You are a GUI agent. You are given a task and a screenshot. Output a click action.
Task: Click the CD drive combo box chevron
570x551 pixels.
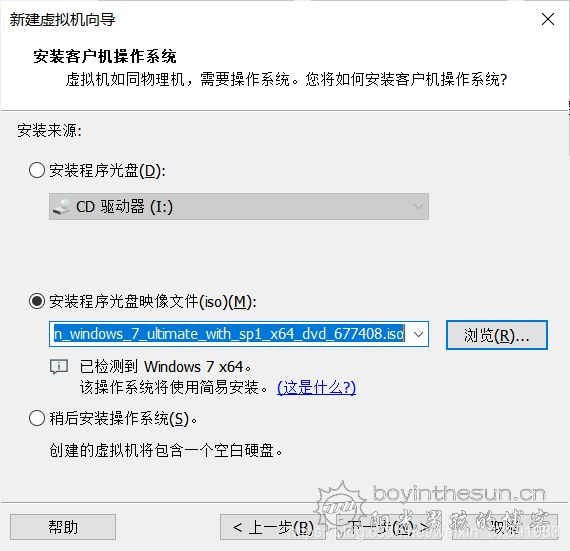coord(418,206)
